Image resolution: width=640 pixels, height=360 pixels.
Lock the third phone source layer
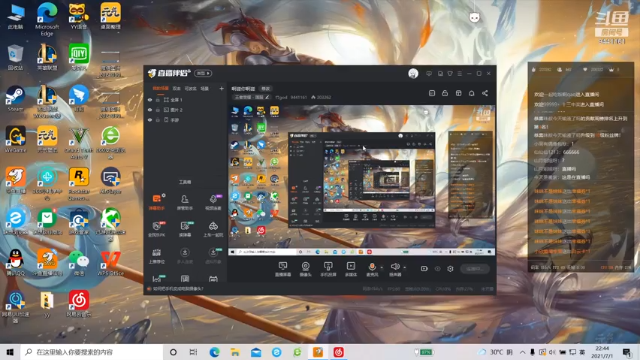(x=158, y=120)
